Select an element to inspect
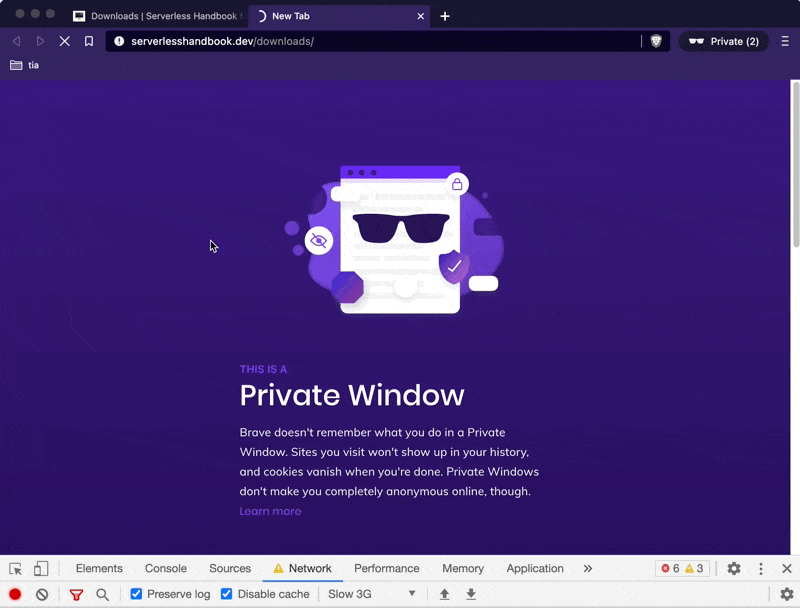Screen dimensions: 800x608 15,569
